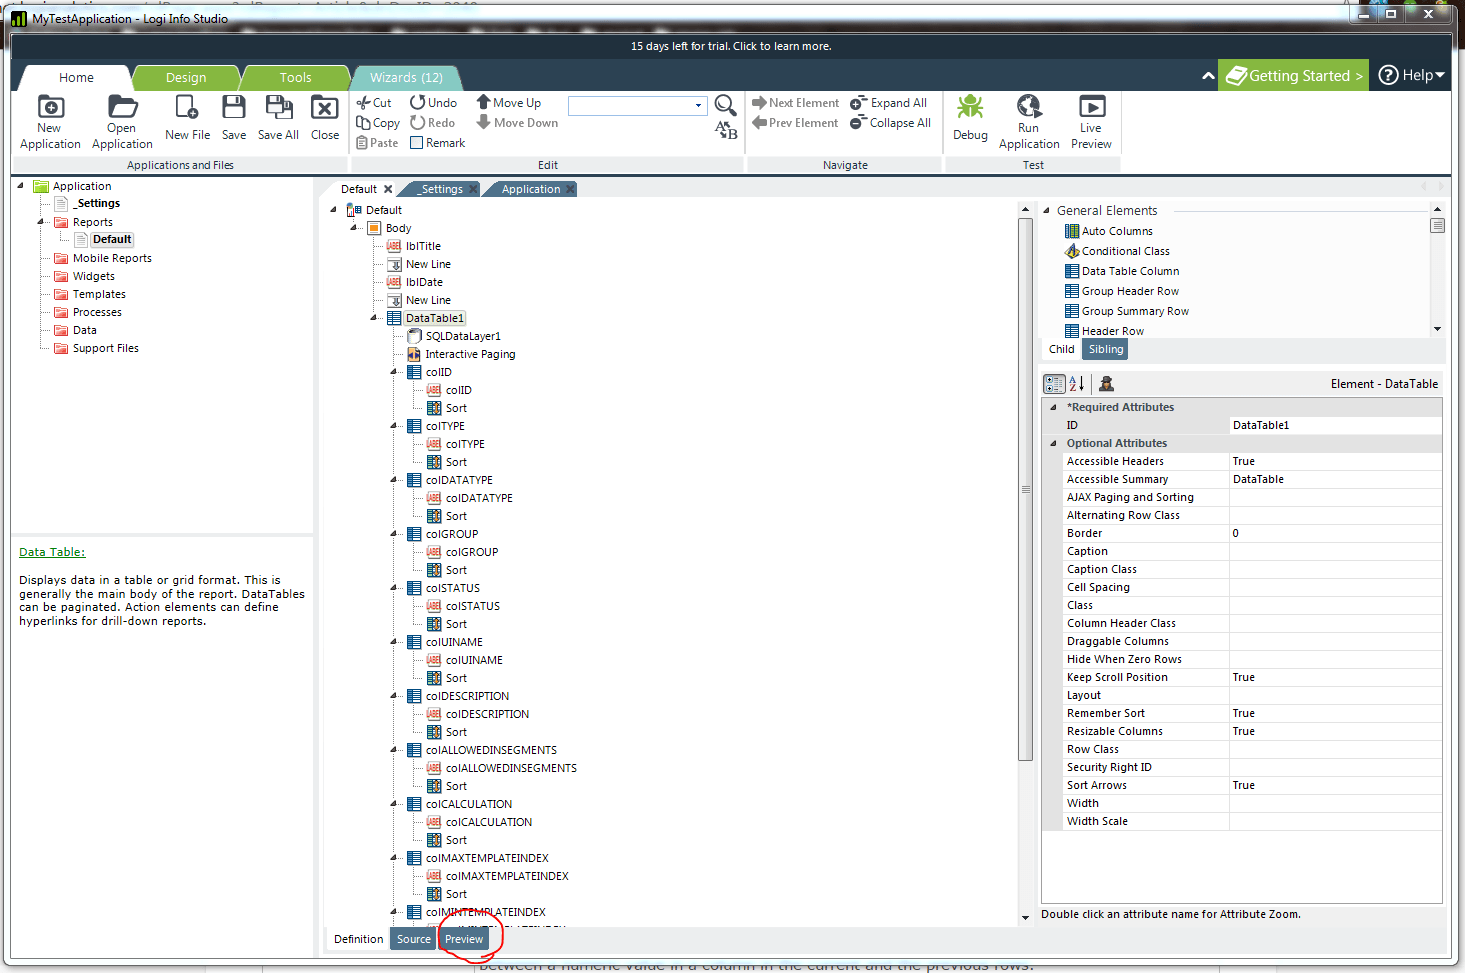This screenshot has height=973, width=1465.
Task: Switch to the Design ribbon tab
Action: [186, 78]
